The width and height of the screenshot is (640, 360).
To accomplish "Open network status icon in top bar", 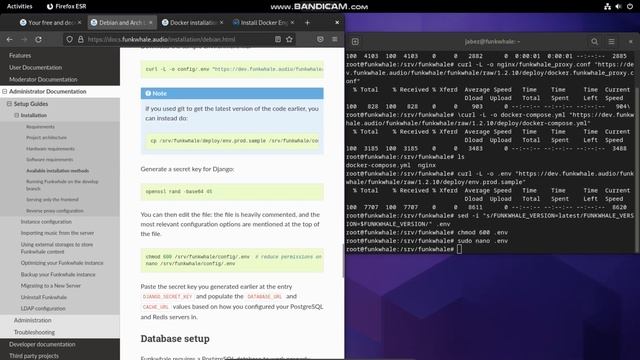I will tap(607, 6).
